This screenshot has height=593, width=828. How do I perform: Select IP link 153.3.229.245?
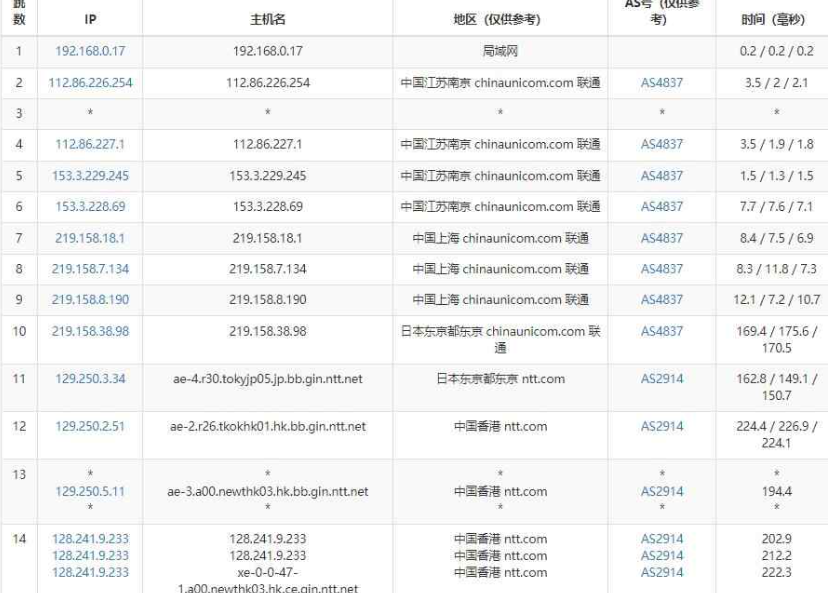coord(90,176)
